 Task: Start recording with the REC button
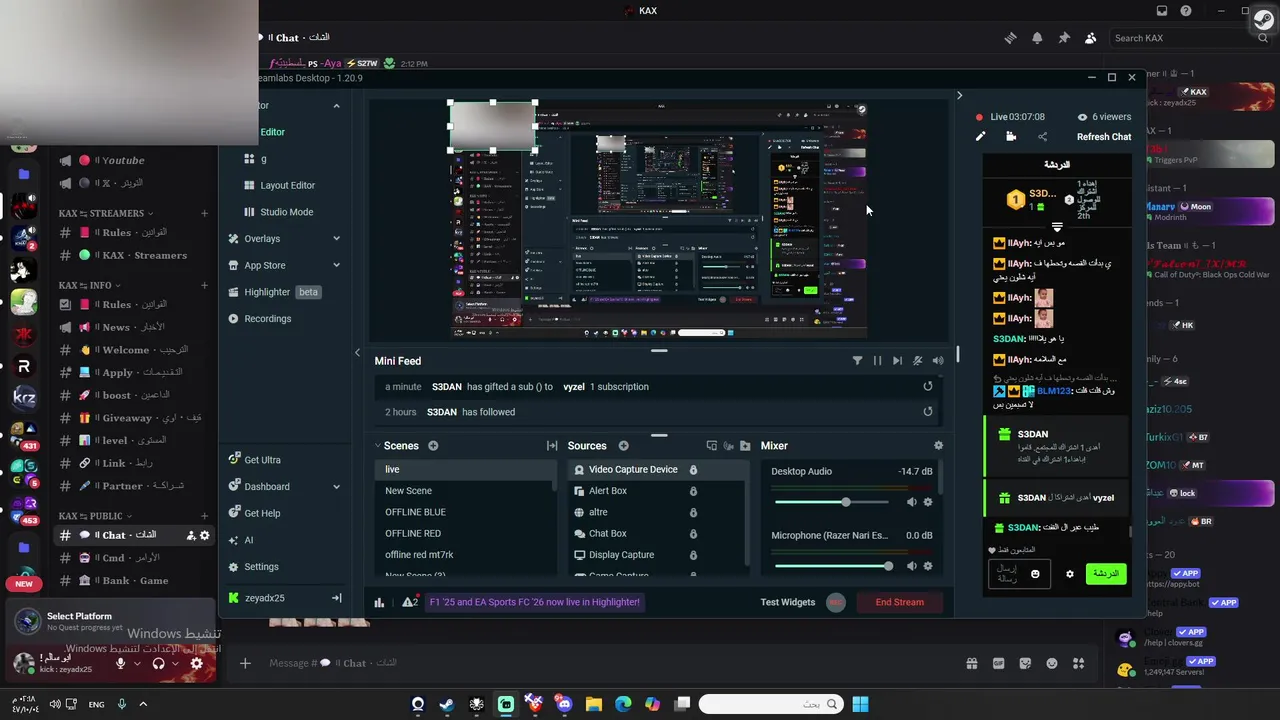[x=836, y=602]
